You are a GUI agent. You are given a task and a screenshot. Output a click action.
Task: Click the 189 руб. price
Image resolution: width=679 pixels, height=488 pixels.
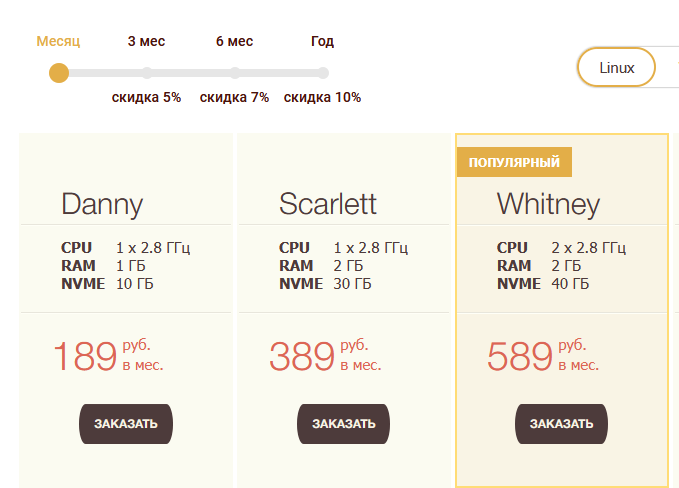[x=108, y=356]
